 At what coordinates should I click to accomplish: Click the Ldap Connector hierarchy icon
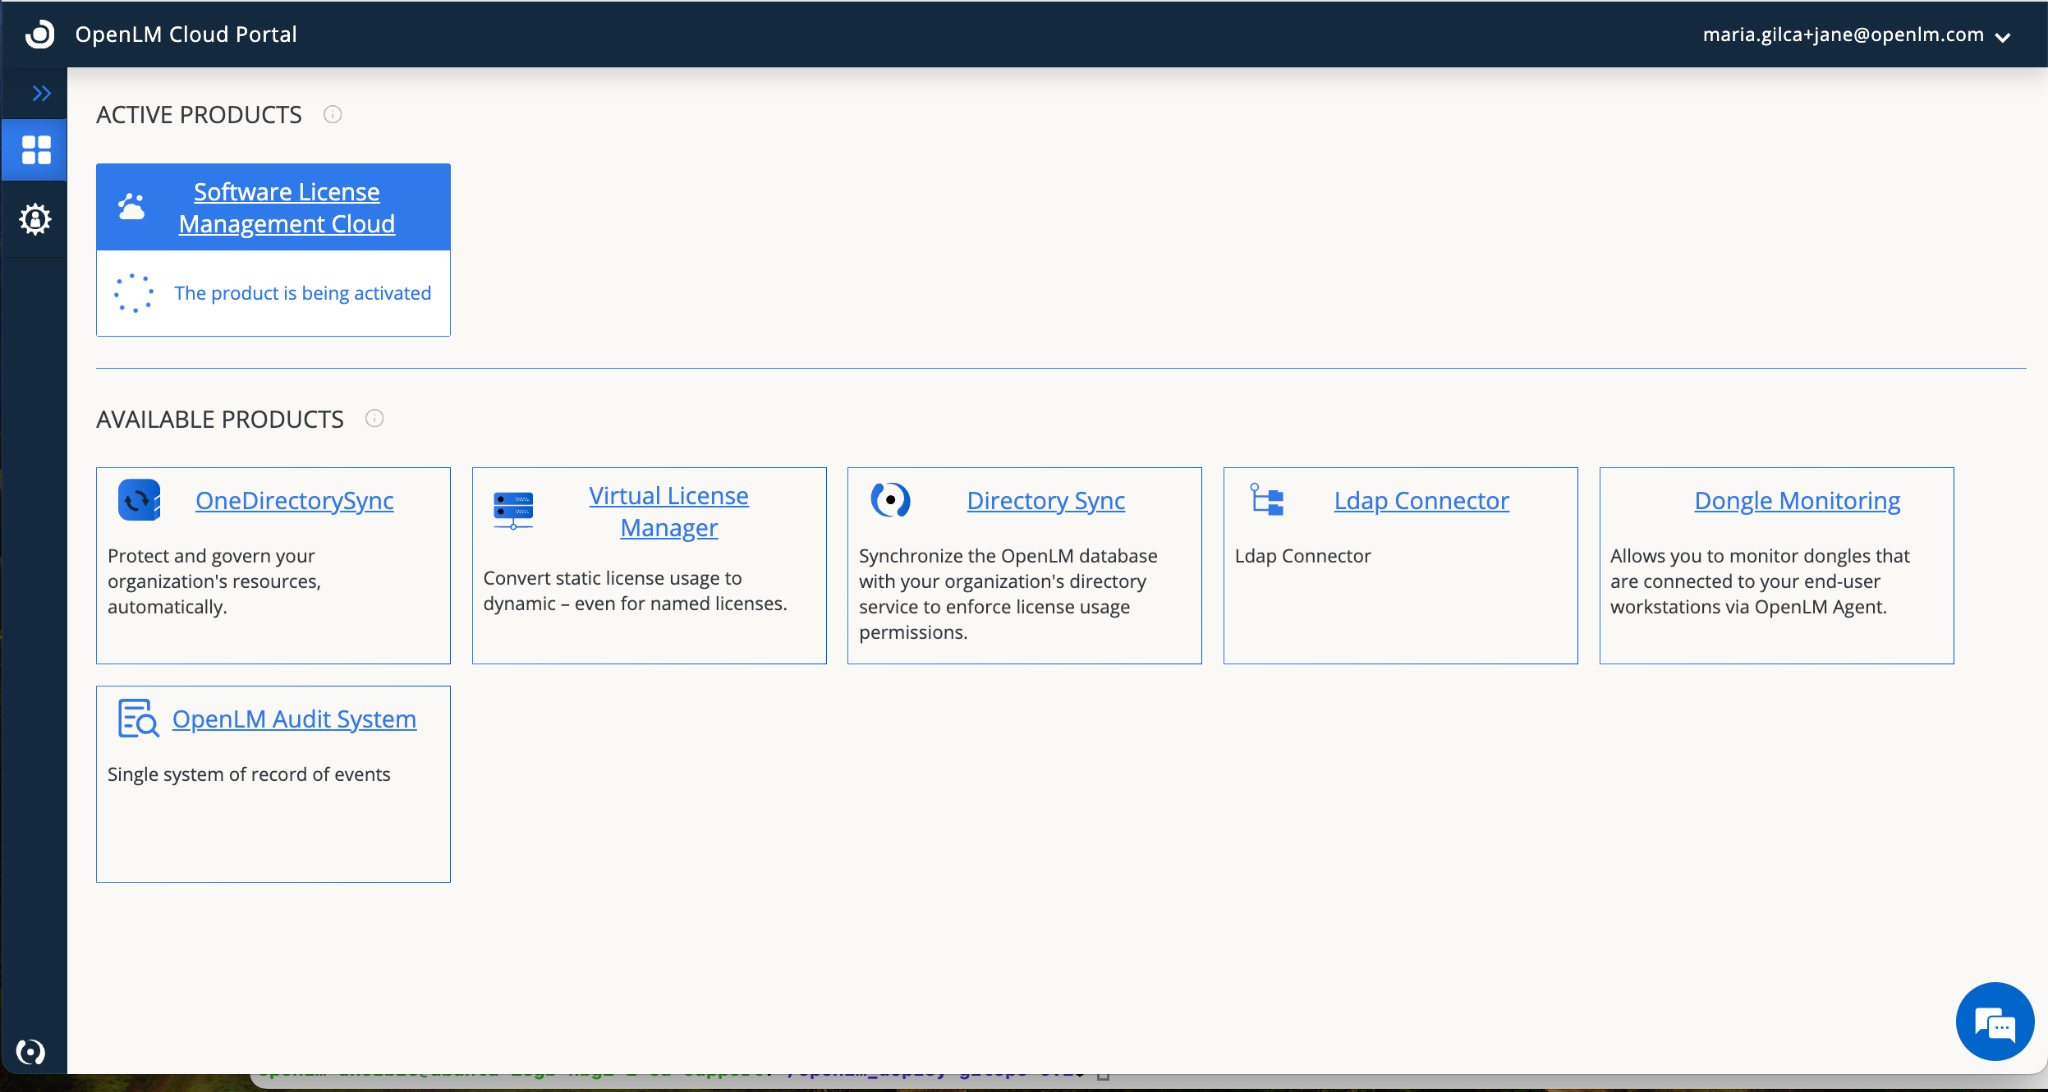tap(1268, 500)
